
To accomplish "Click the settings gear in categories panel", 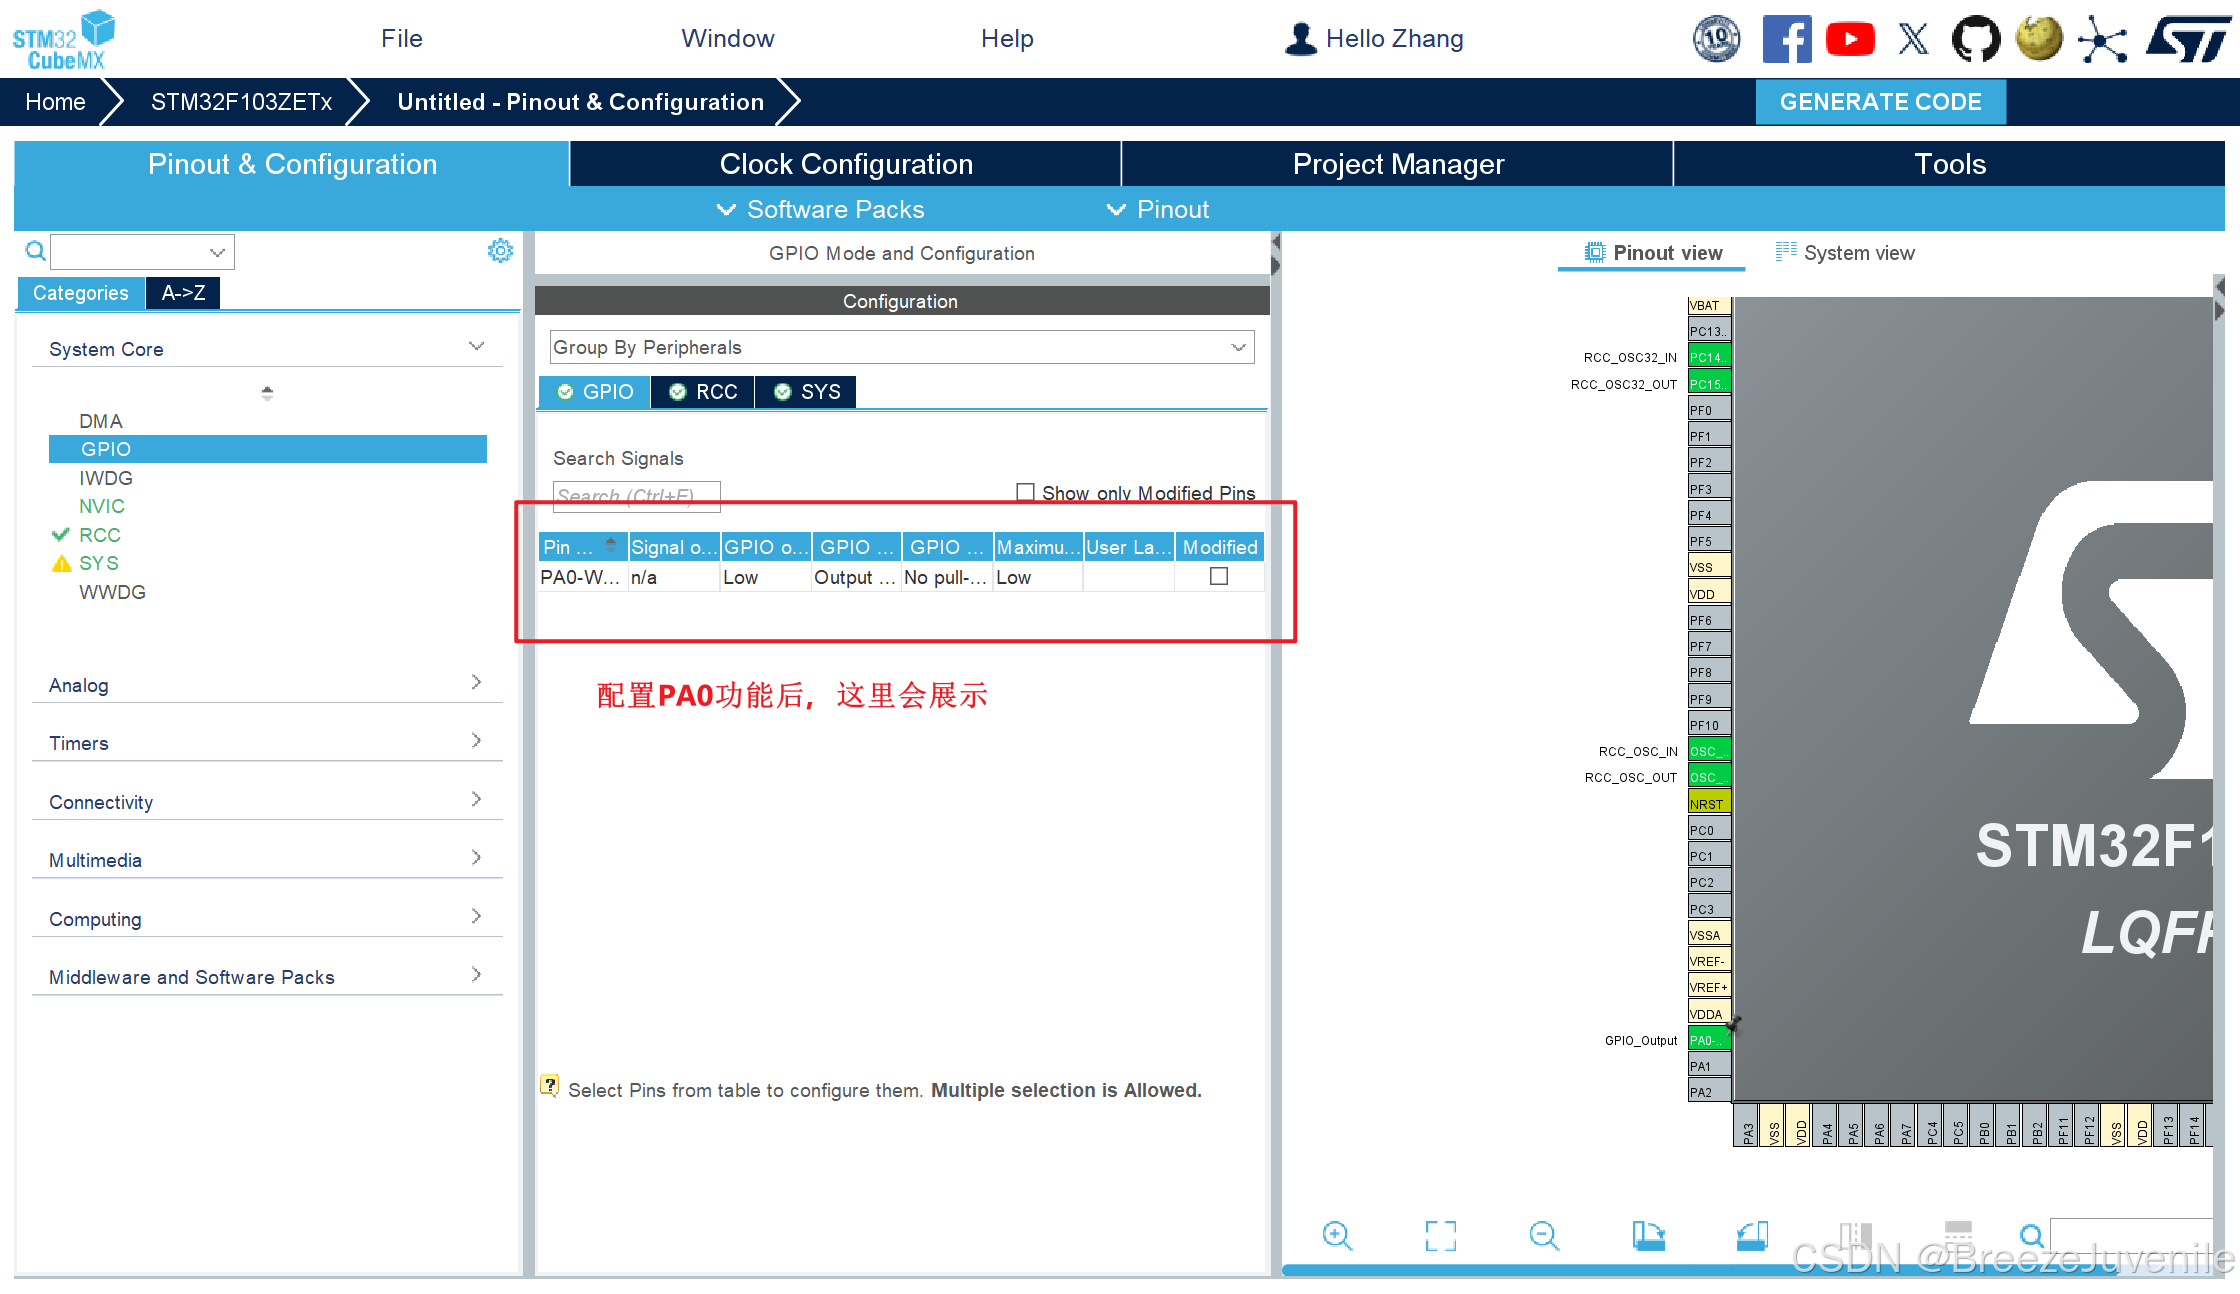I will click(x=500, y=251).
